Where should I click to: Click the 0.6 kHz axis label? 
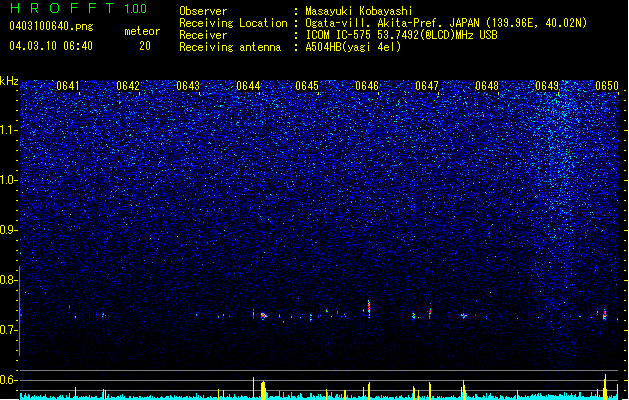coord(8,380)
